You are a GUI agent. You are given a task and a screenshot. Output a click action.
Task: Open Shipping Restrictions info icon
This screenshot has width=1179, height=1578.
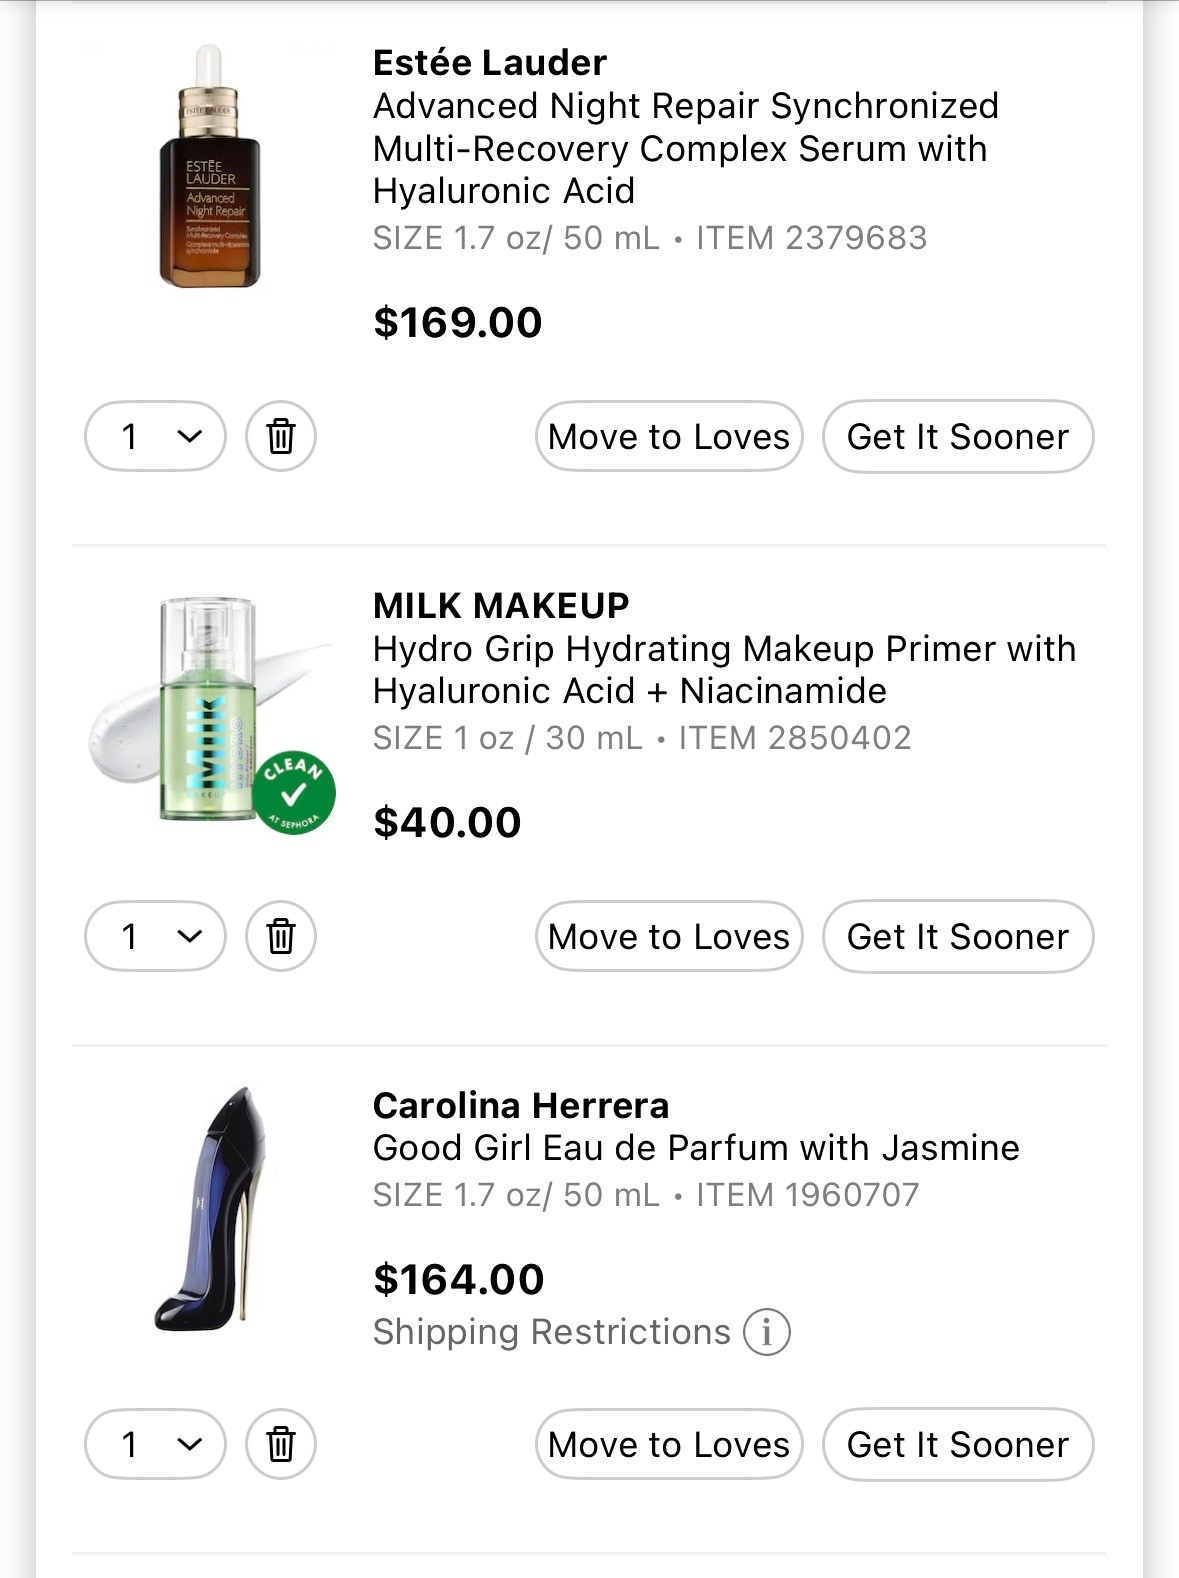coord(767,1333)
